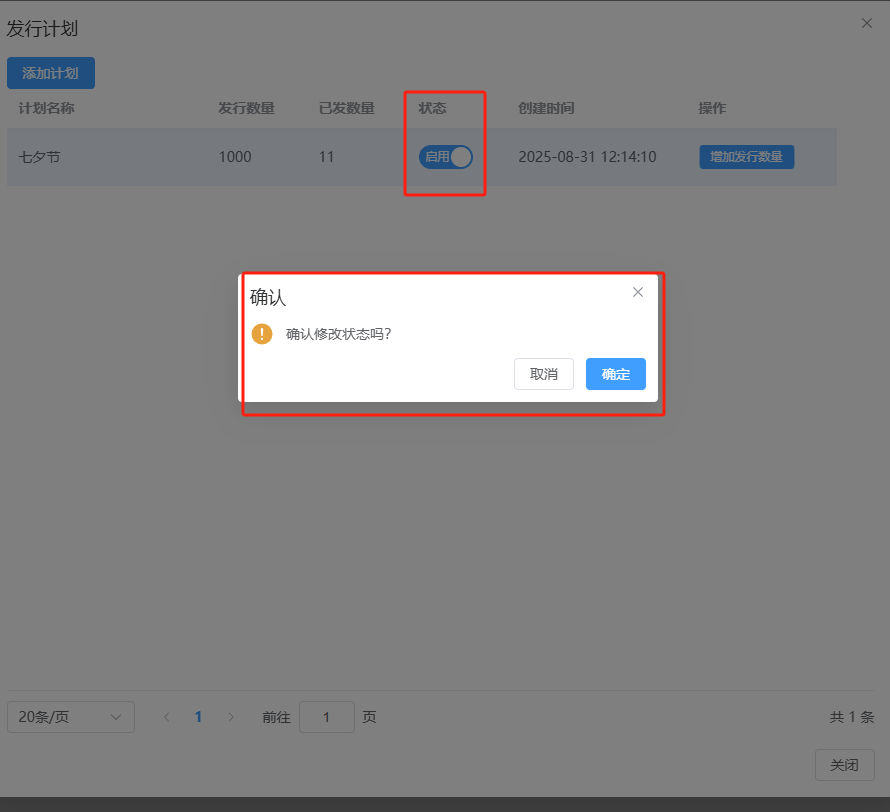Viewport: 890px width, 812px height.
Task: Toggle the 启用 status switch for 七夕节
Action: (445, 157)
